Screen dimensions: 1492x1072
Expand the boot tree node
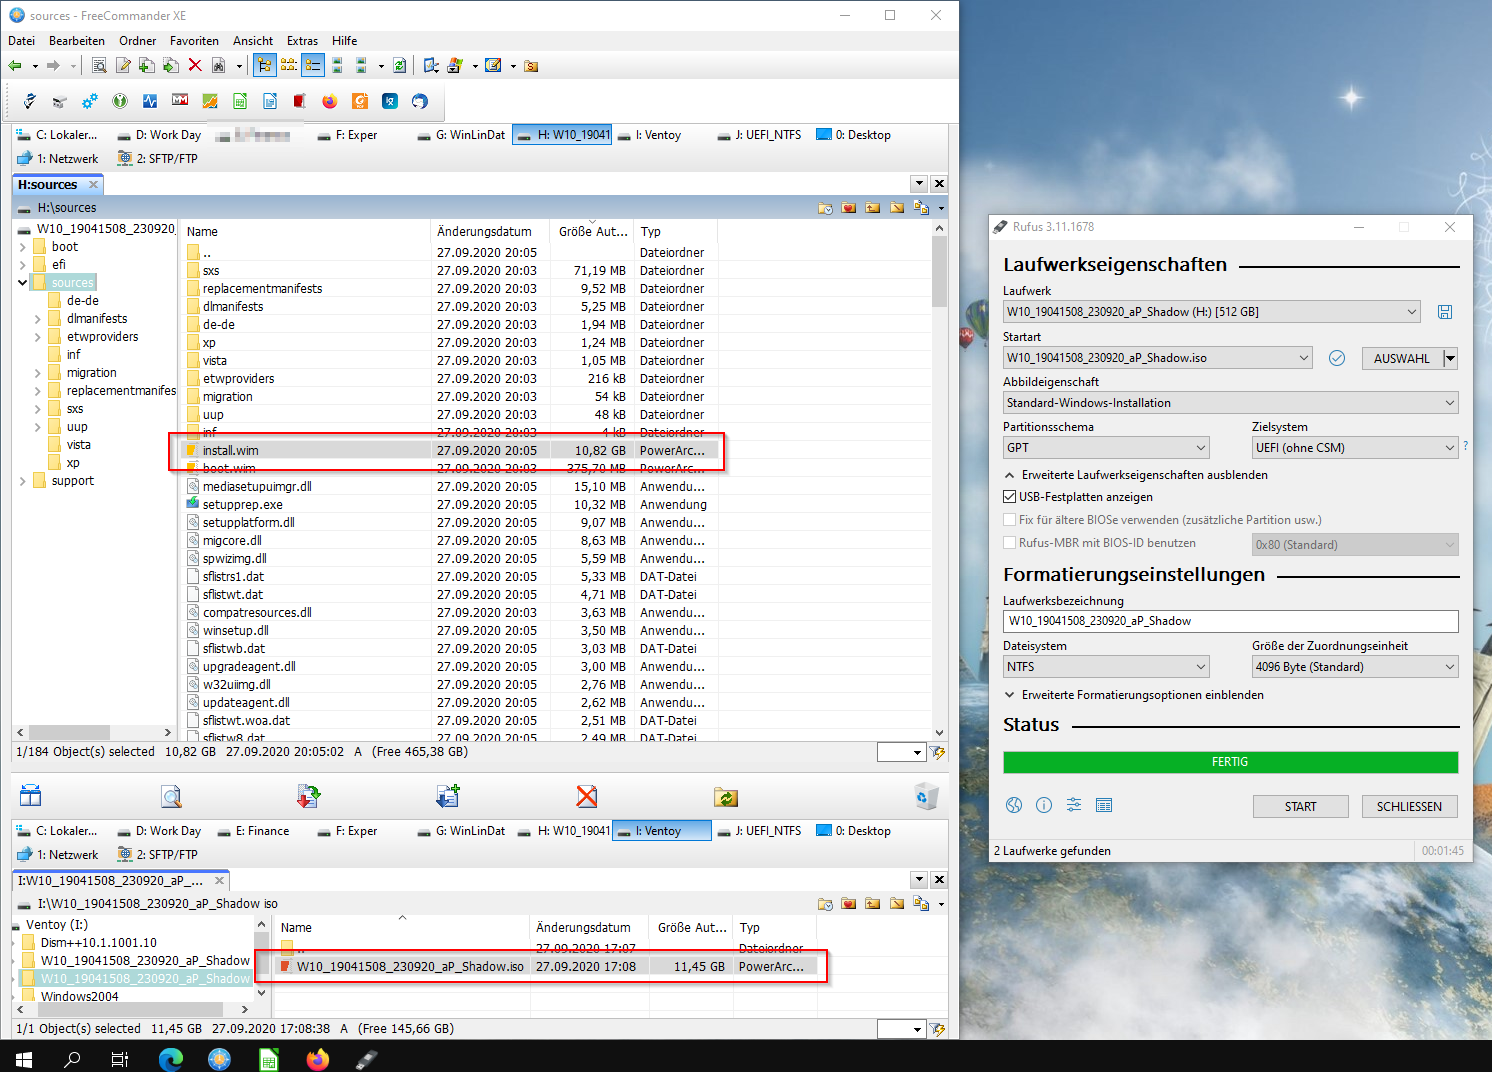pyautogui.click(x=22, y=247)
